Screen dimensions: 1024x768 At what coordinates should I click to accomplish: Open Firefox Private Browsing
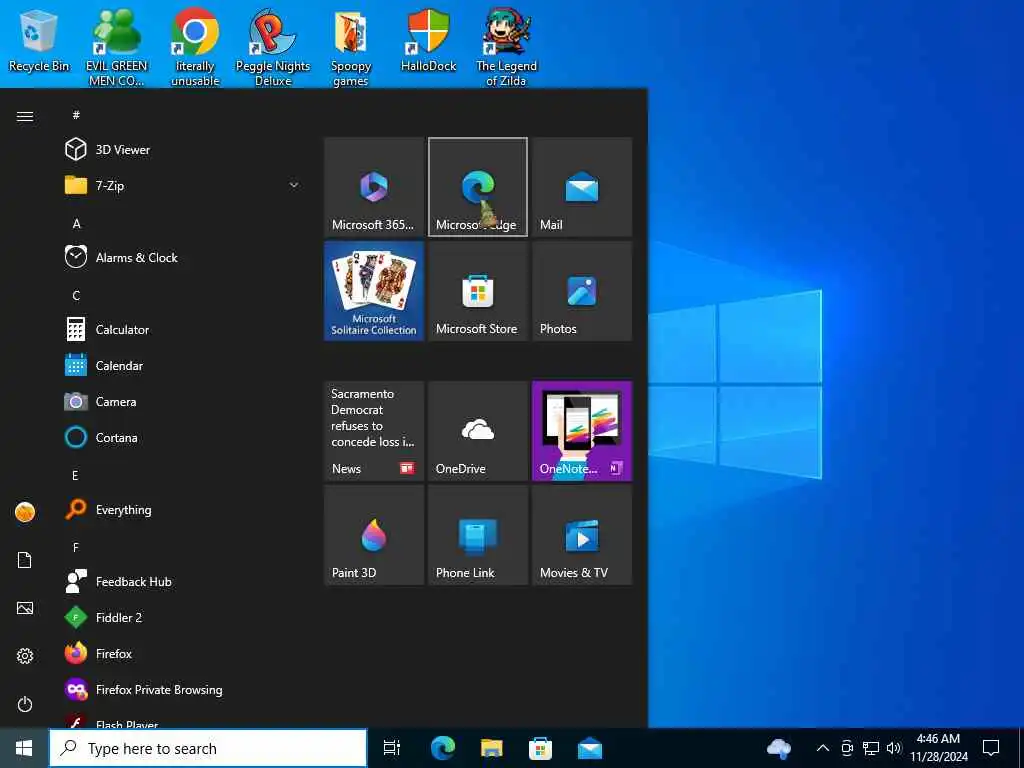coord(183,690)
